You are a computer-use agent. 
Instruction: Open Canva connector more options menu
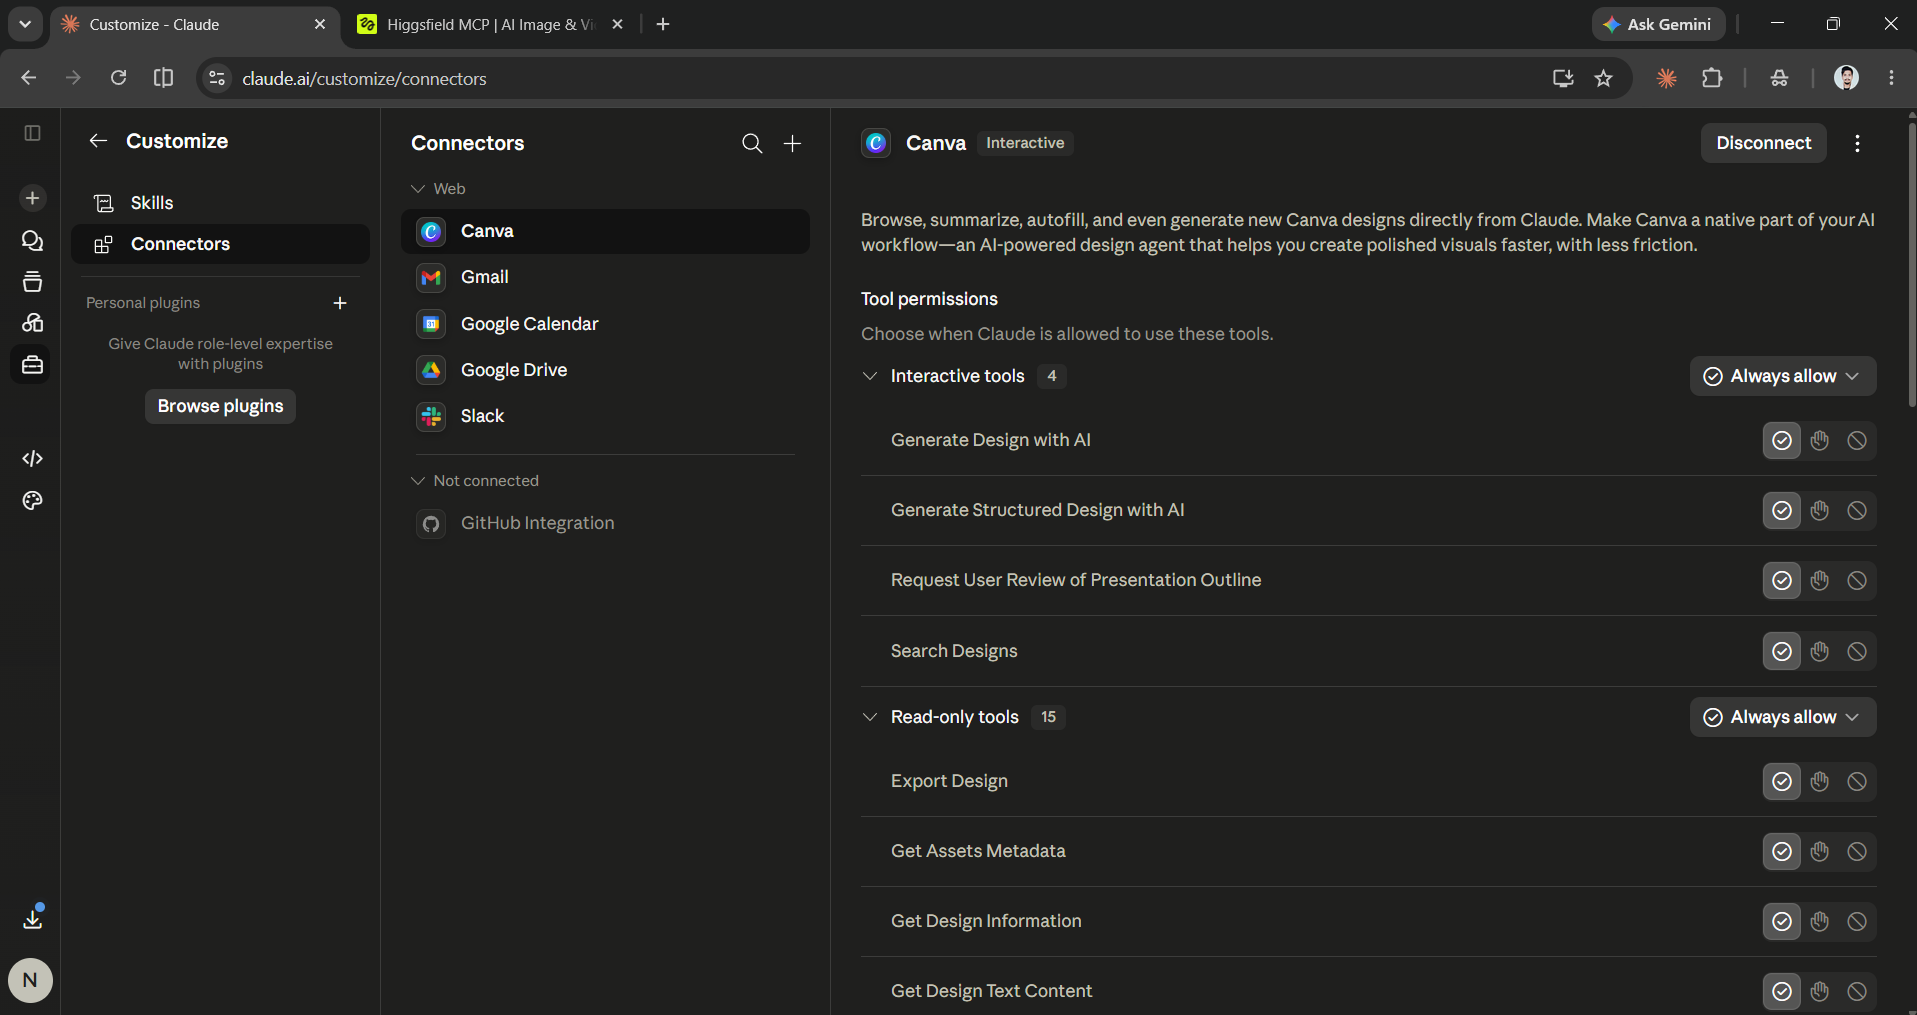tap(1857, 144)
